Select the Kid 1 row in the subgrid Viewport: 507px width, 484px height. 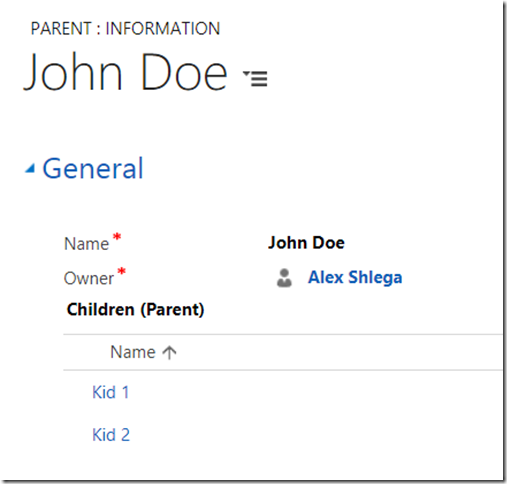coord(283,392)
